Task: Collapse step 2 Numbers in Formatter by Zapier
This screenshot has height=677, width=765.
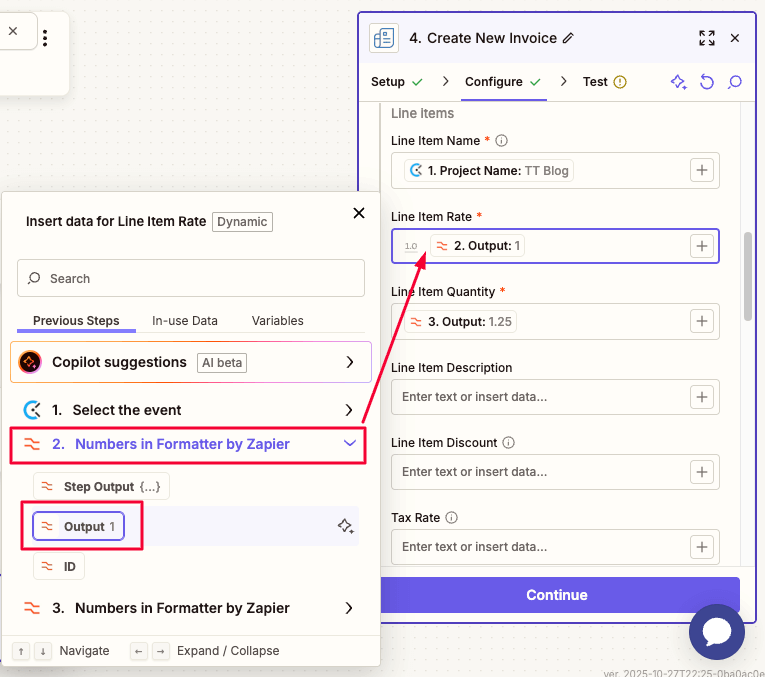Action: [x=188, y=444]
